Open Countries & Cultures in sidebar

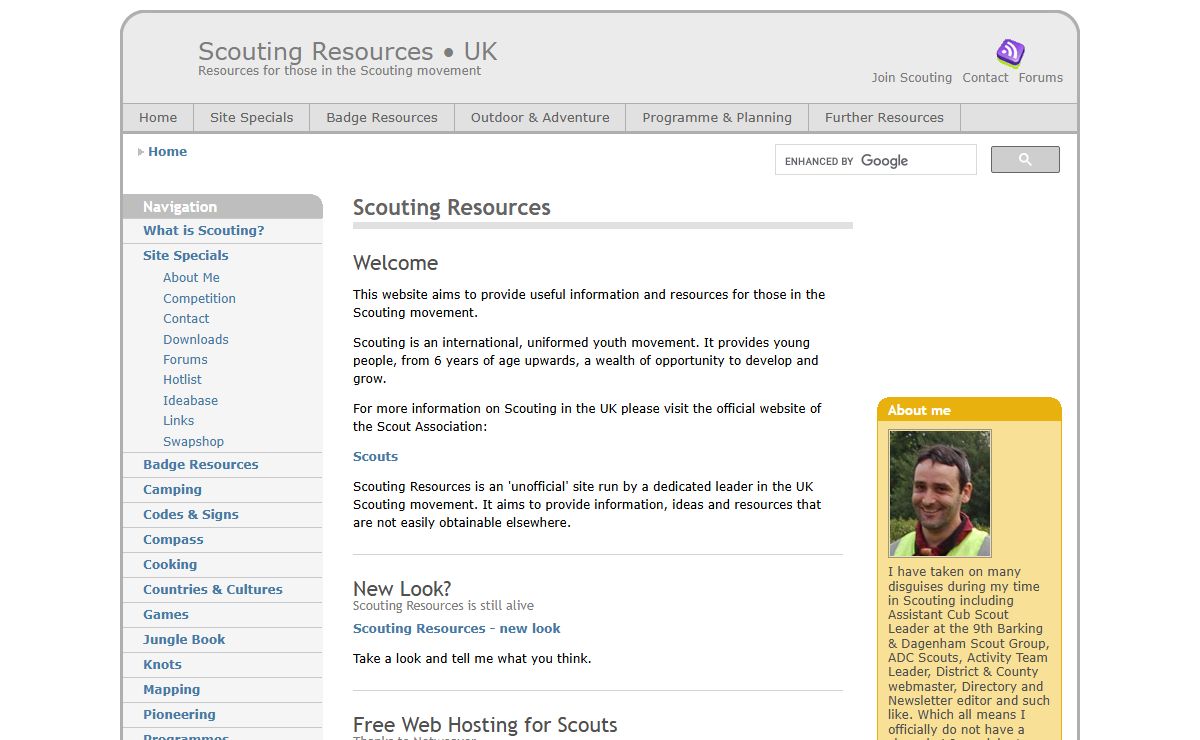pos(213,590)
